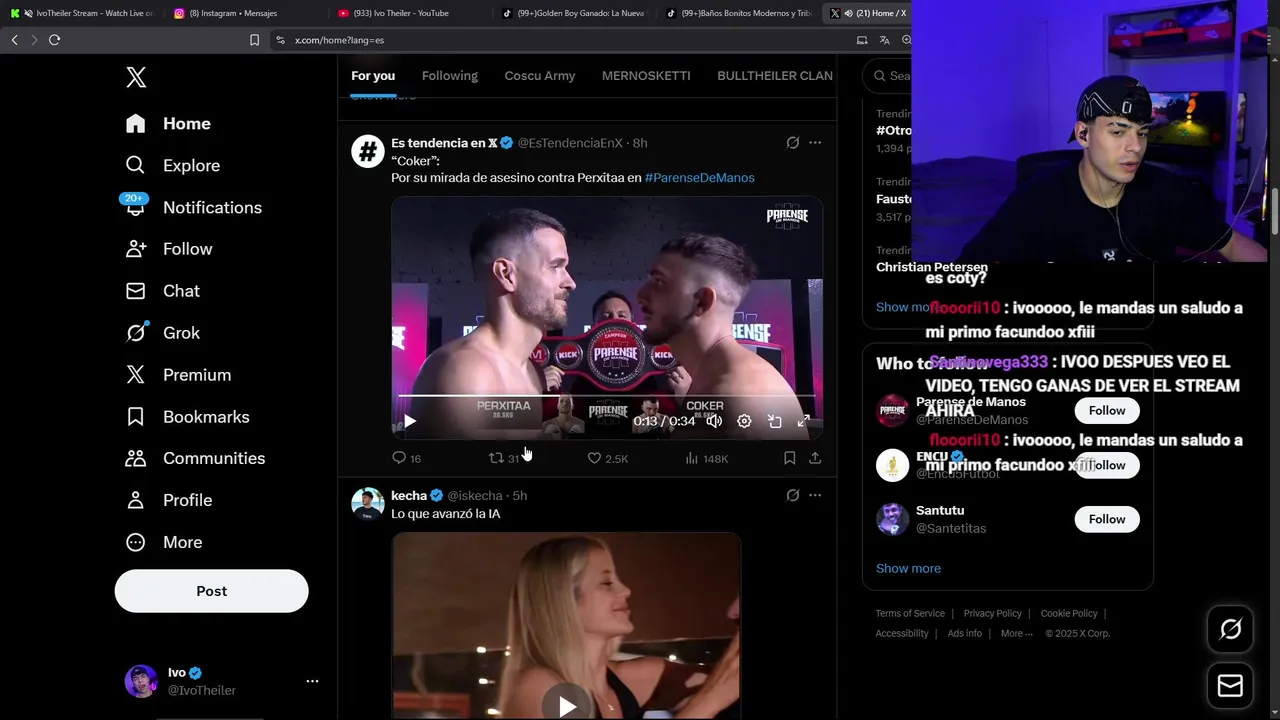Expand the More sidebar menu
Image resolution: width=1280 pixels, height=720 pixels.
[x=164, y=542]
